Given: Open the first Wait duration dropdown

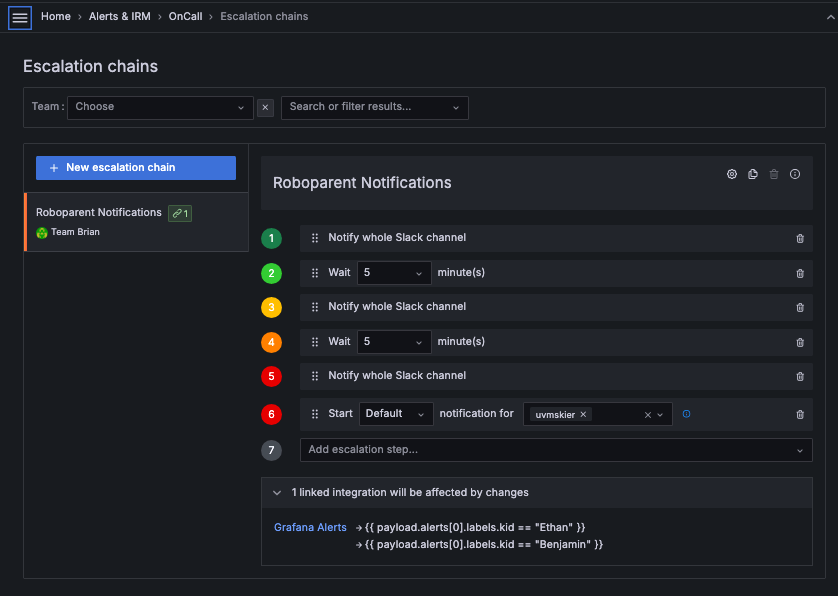Looking at the screenshot, I should [x=393, y=272].
